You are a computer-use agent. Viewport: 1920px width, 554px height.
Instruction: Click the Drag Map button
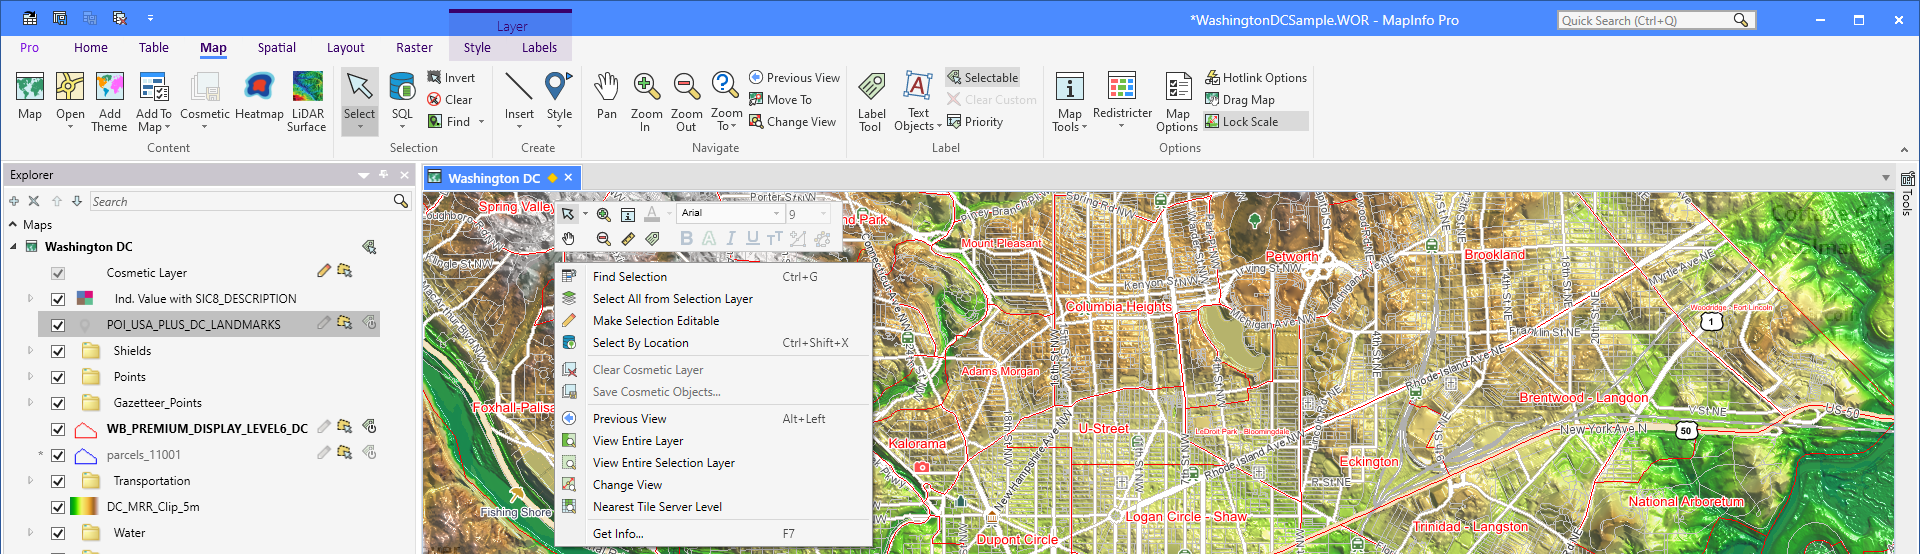(x=1239, y=99)
